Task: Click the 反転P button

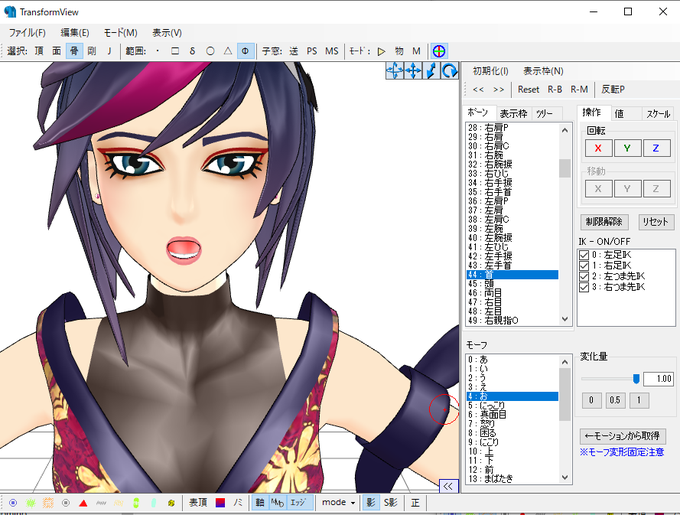Action: coord(613,90)
